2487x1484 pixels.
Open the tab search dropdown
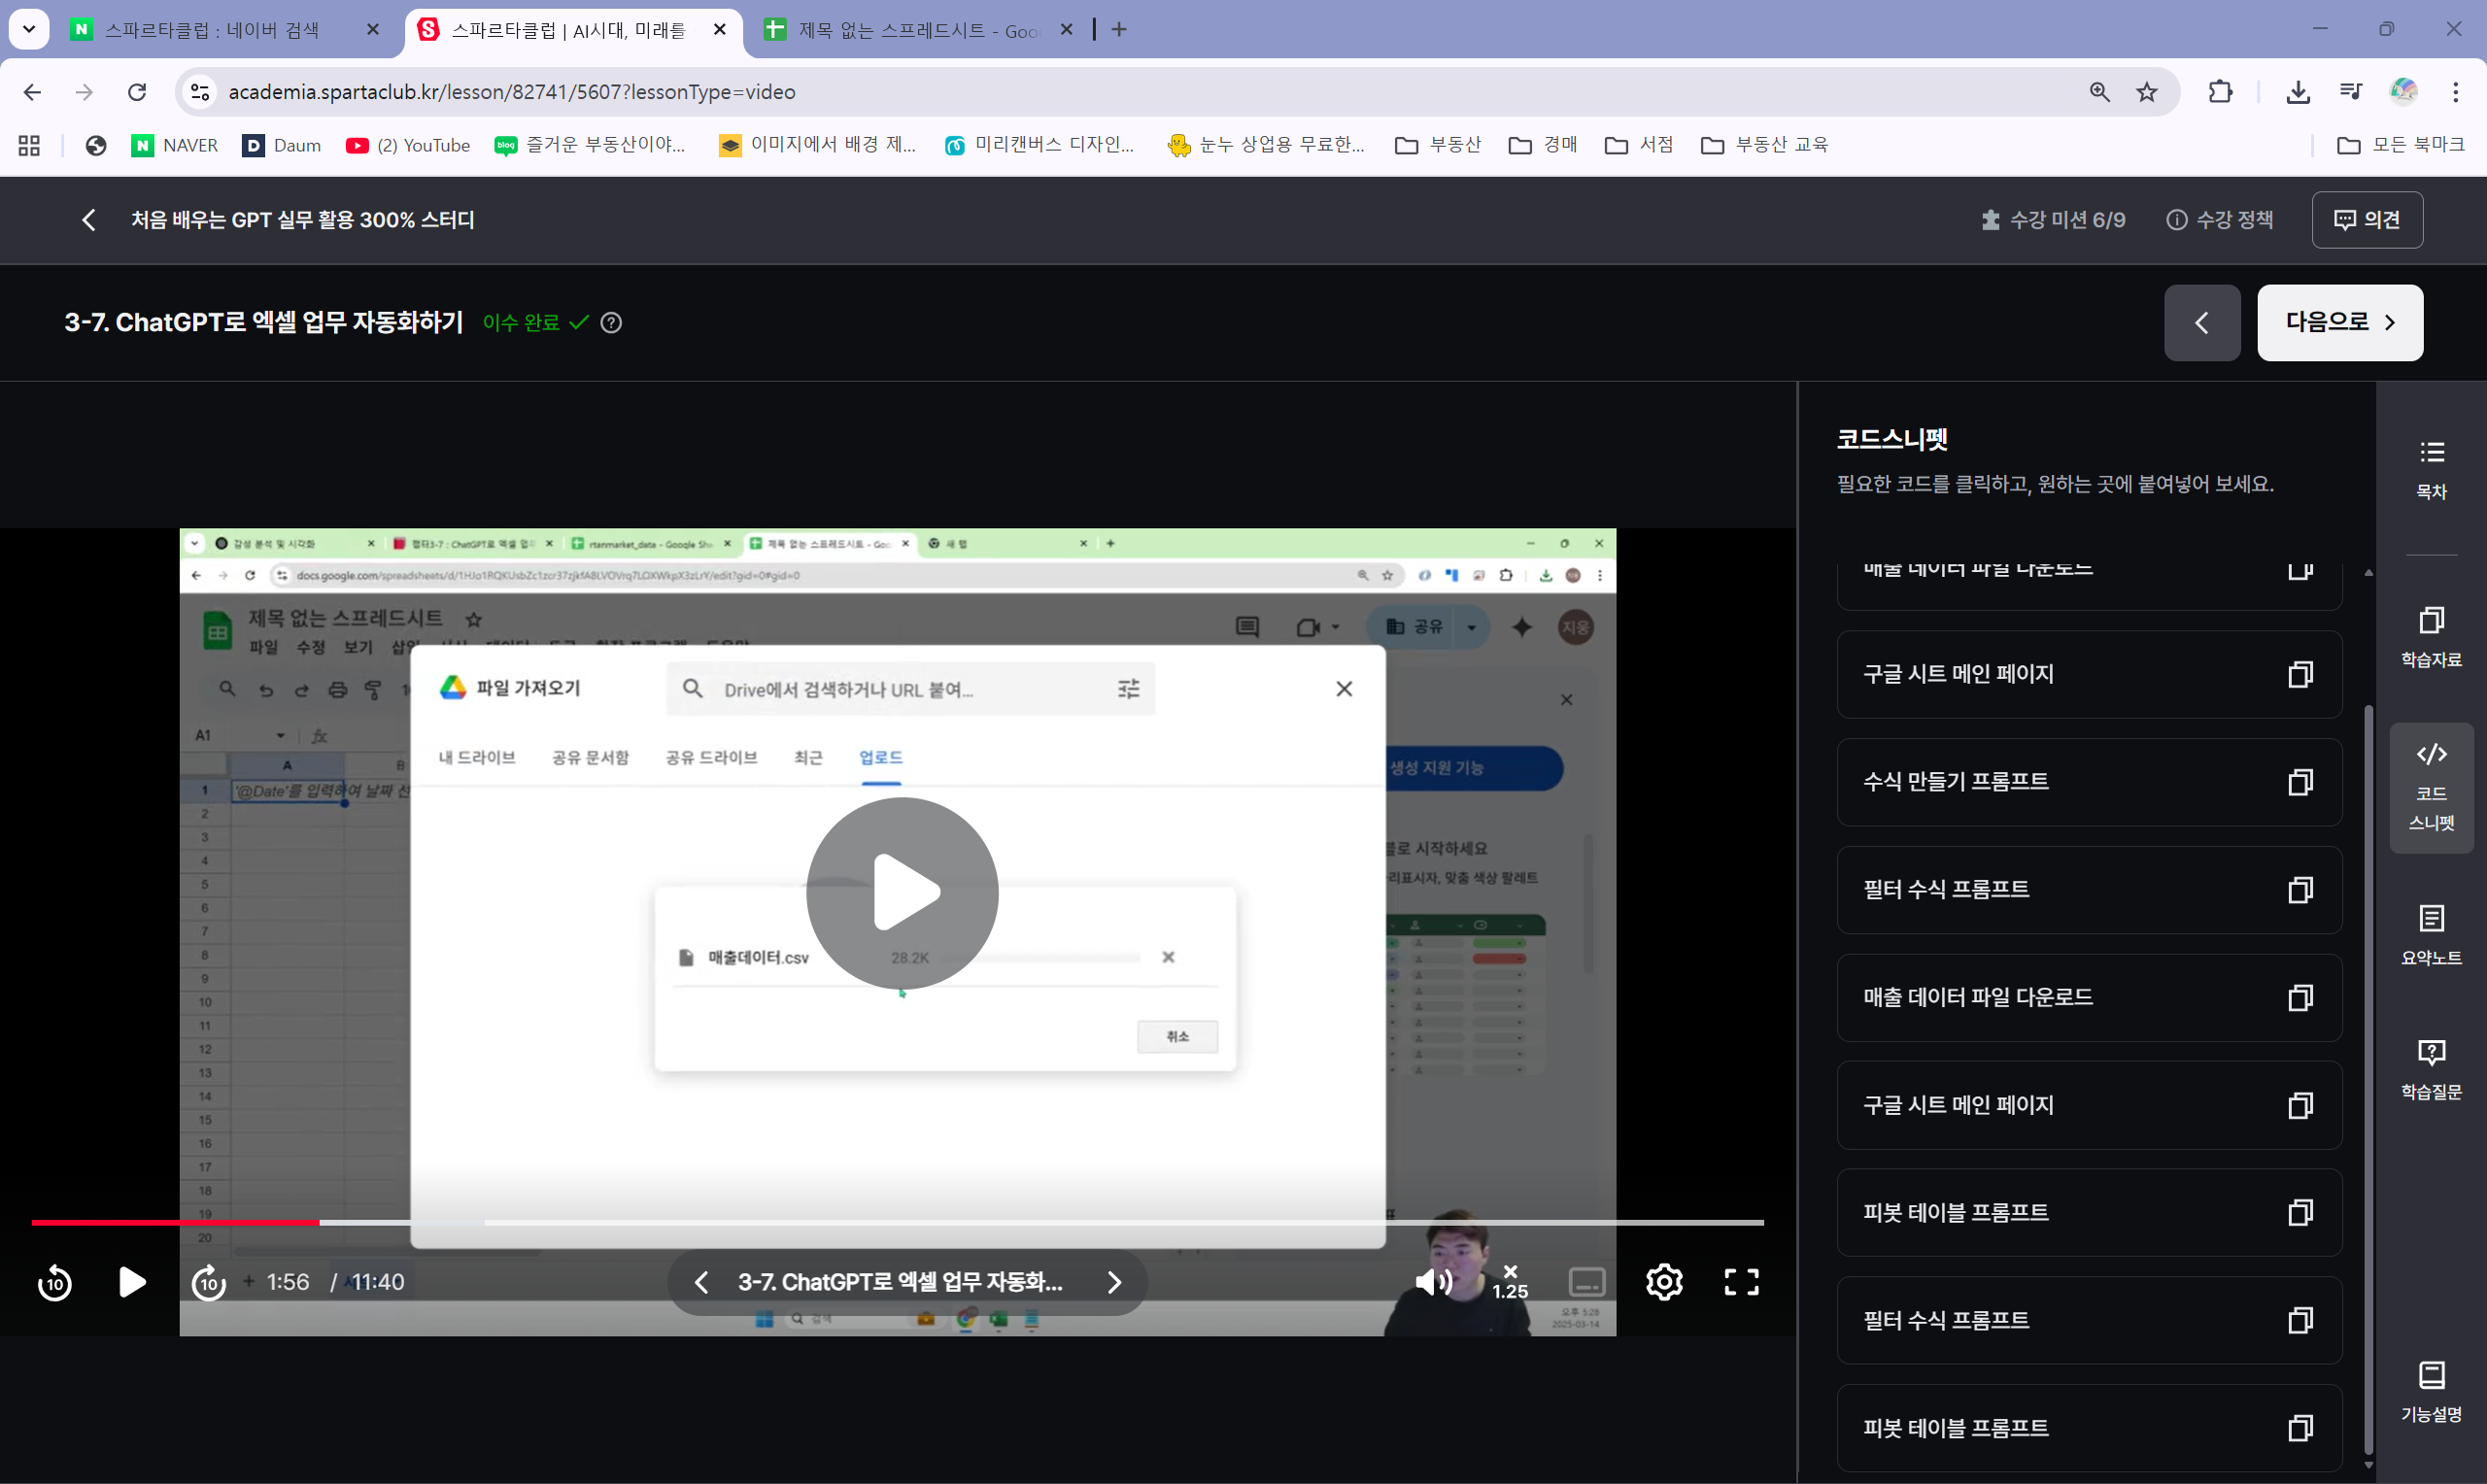click(29, 30)
